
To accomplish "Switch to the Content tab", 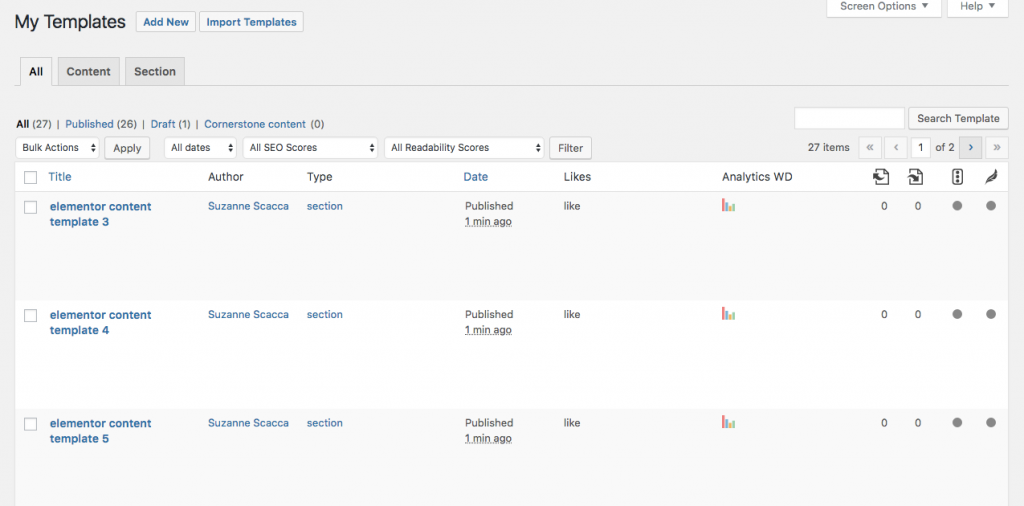I will [88, 71].
